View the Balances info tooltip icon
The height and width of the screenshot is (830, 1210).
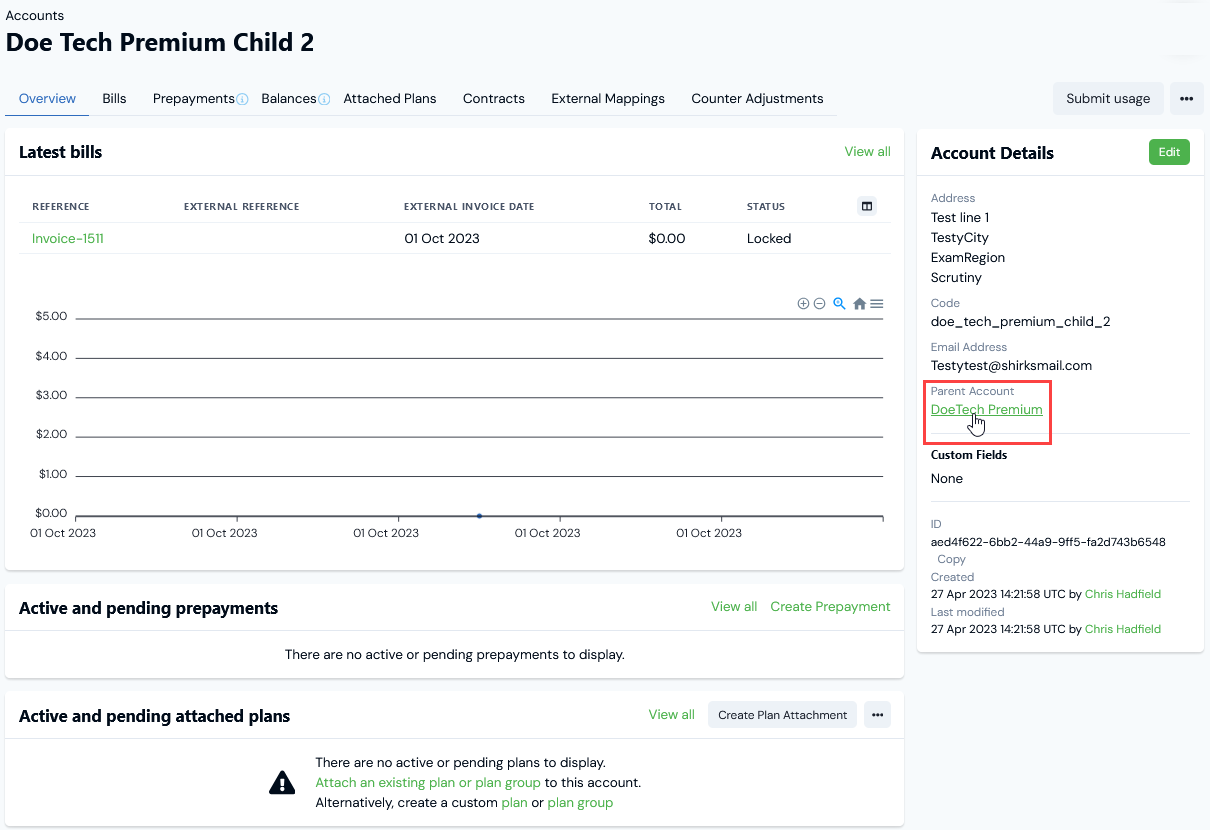tap(324, 98)
